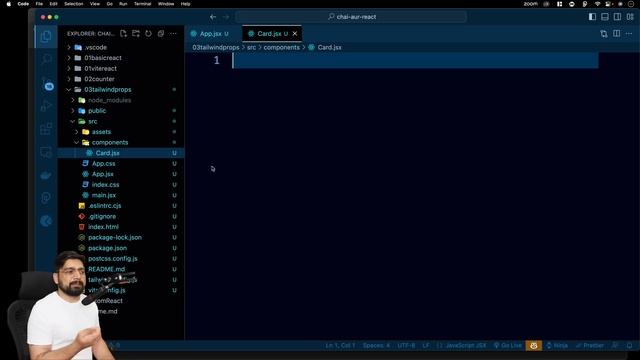Click components in the breadcrumb path
Image resolution: width=640 pixels, height=360 pixels.
(x=281, y=47)
